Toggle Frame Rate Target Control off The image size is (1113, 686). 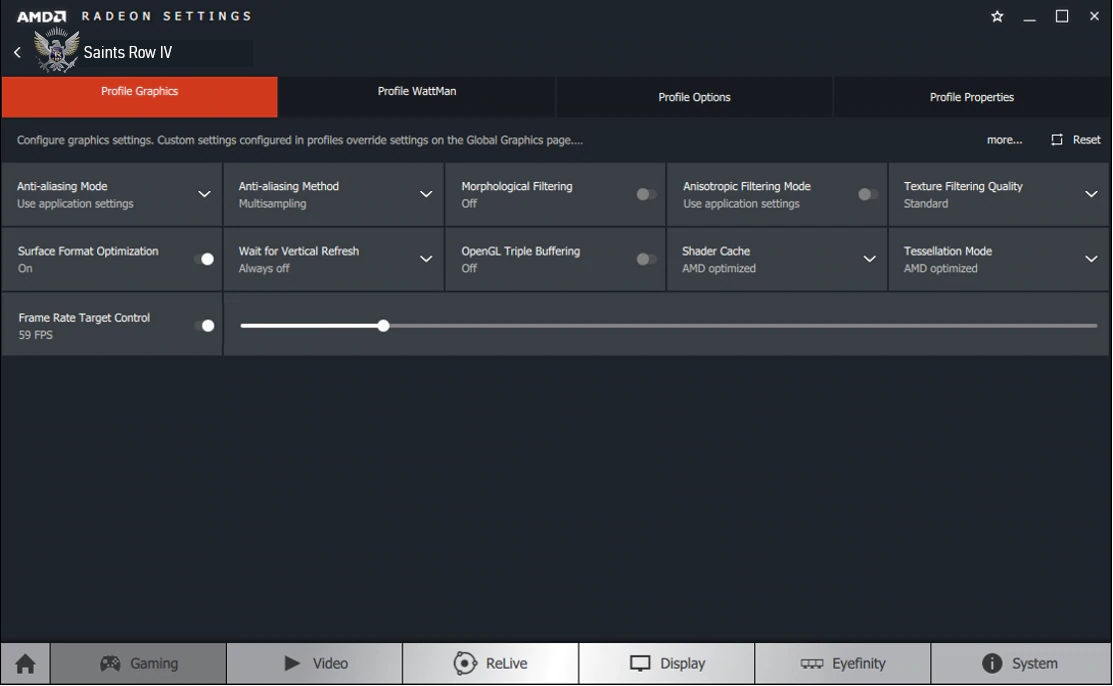pyautogui.click(x=204, y=325)
